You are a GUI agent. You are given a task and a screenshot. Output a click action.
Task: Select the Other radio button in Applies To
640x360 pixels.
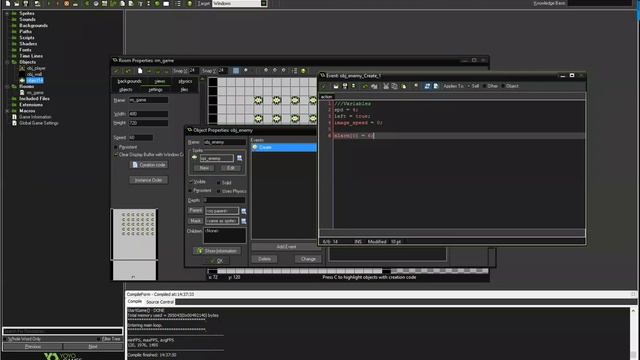[484, 86]
